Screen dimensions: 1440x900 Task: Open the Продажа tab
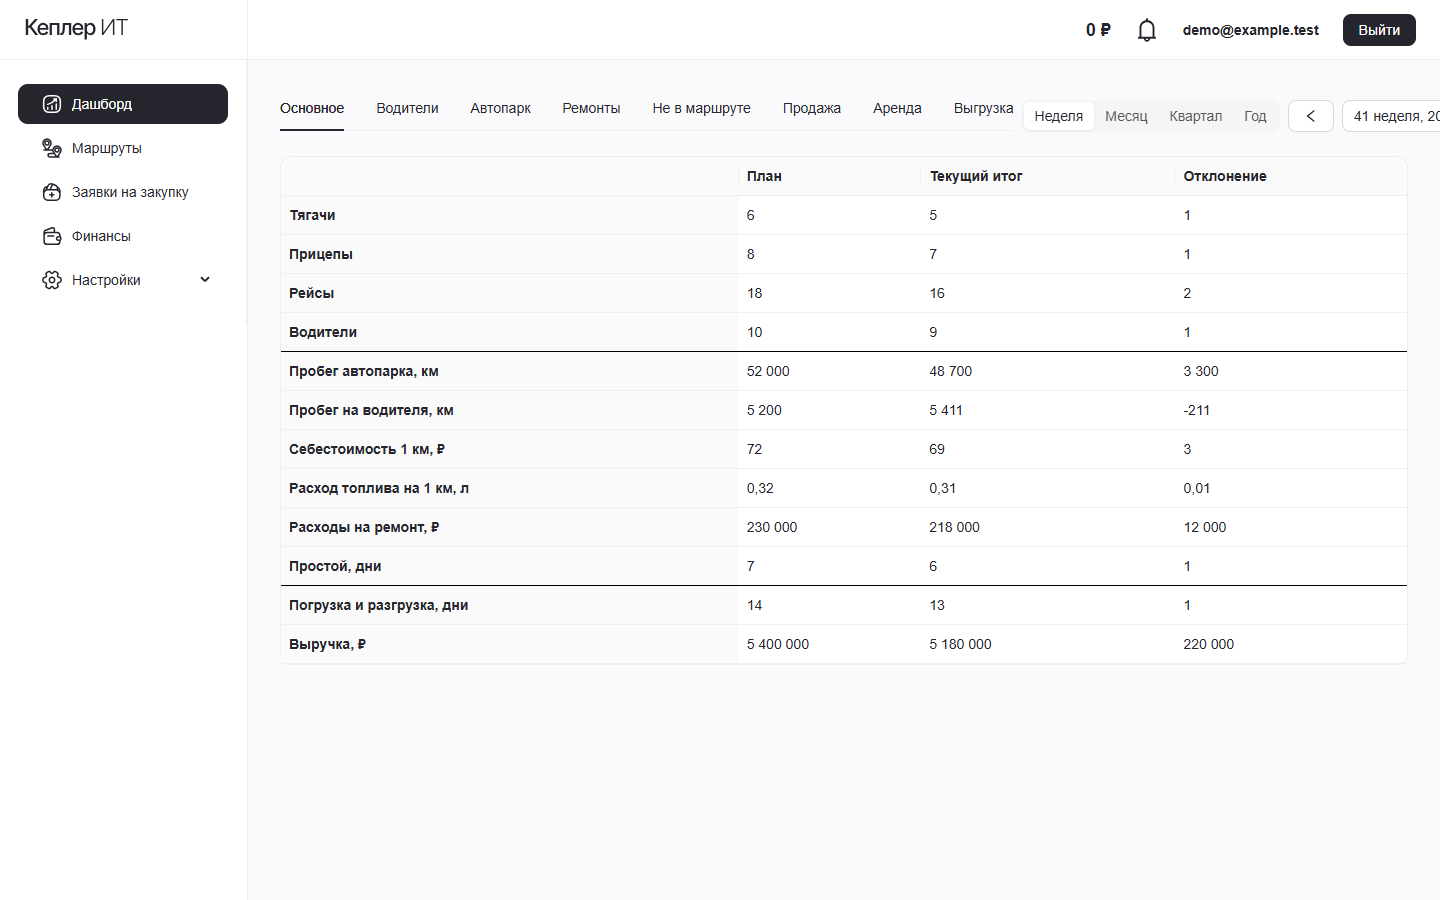pyautogui.click(x=812, y=108)
